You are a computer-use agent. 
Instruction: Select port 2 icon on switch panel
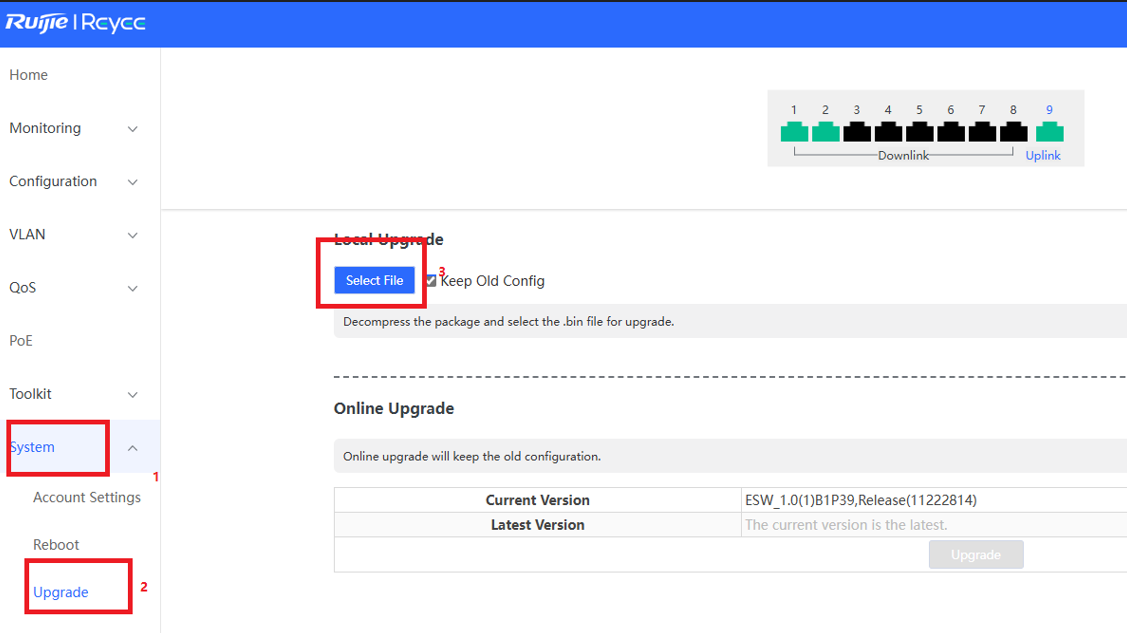826,131
